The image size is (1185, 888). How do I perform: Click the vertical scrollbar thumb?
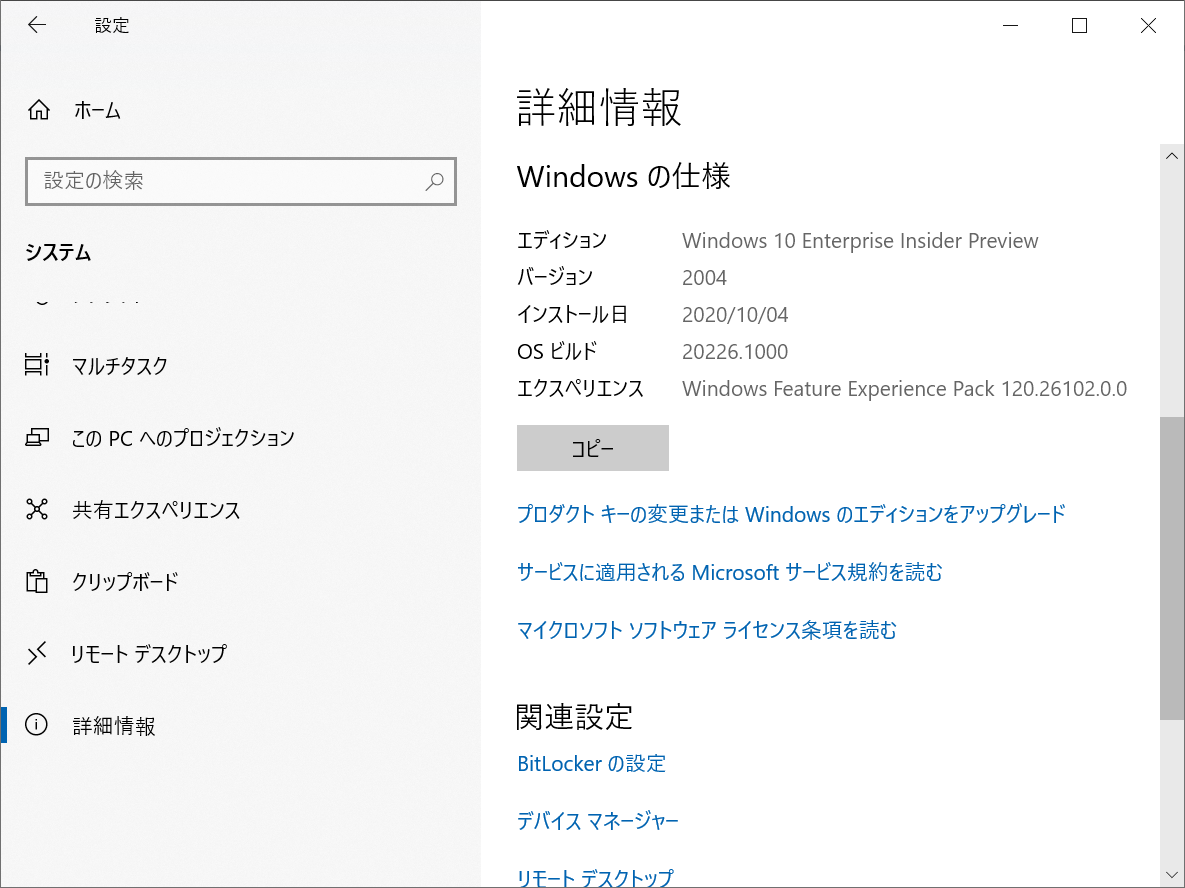coord(1171,568)
